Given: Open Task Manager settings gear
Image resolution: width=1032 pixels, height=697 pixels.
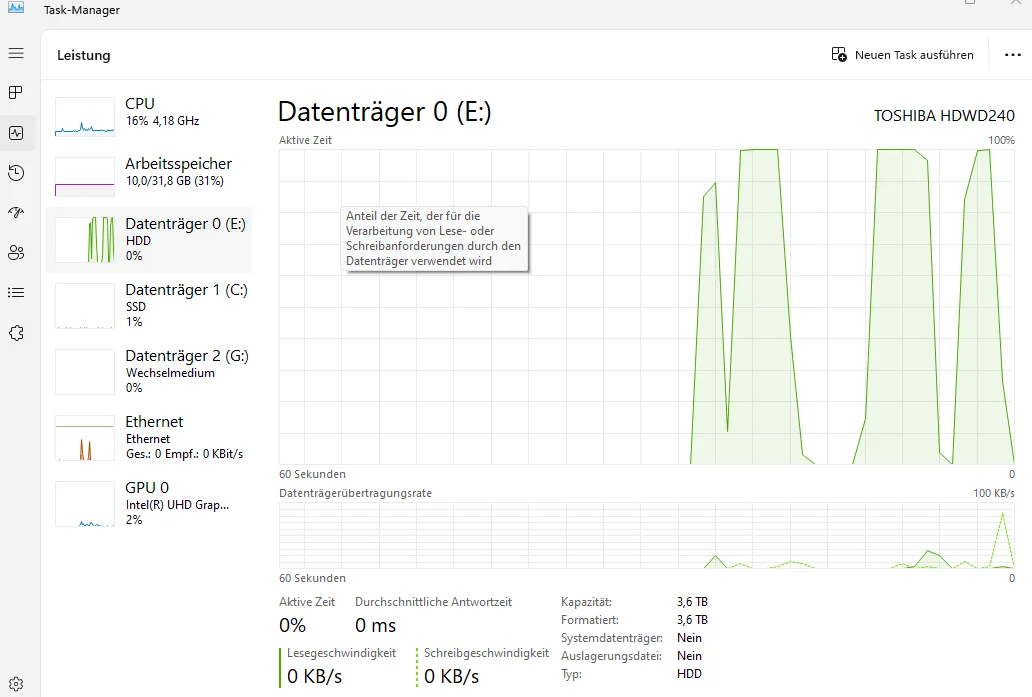Looking at the screenshot, I should point(16,684).
